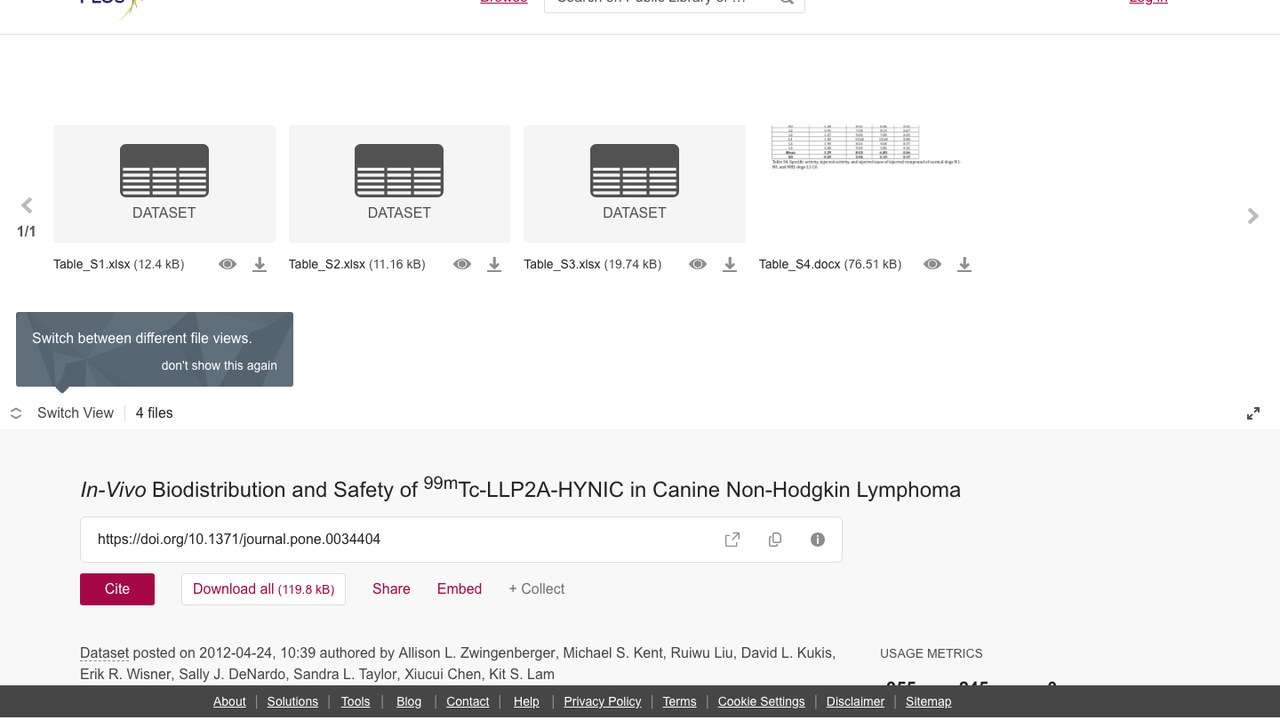Preview Table_S1.xlsx with eye icon
This screenshot has height=720, width=1280.
coord(227,264)
